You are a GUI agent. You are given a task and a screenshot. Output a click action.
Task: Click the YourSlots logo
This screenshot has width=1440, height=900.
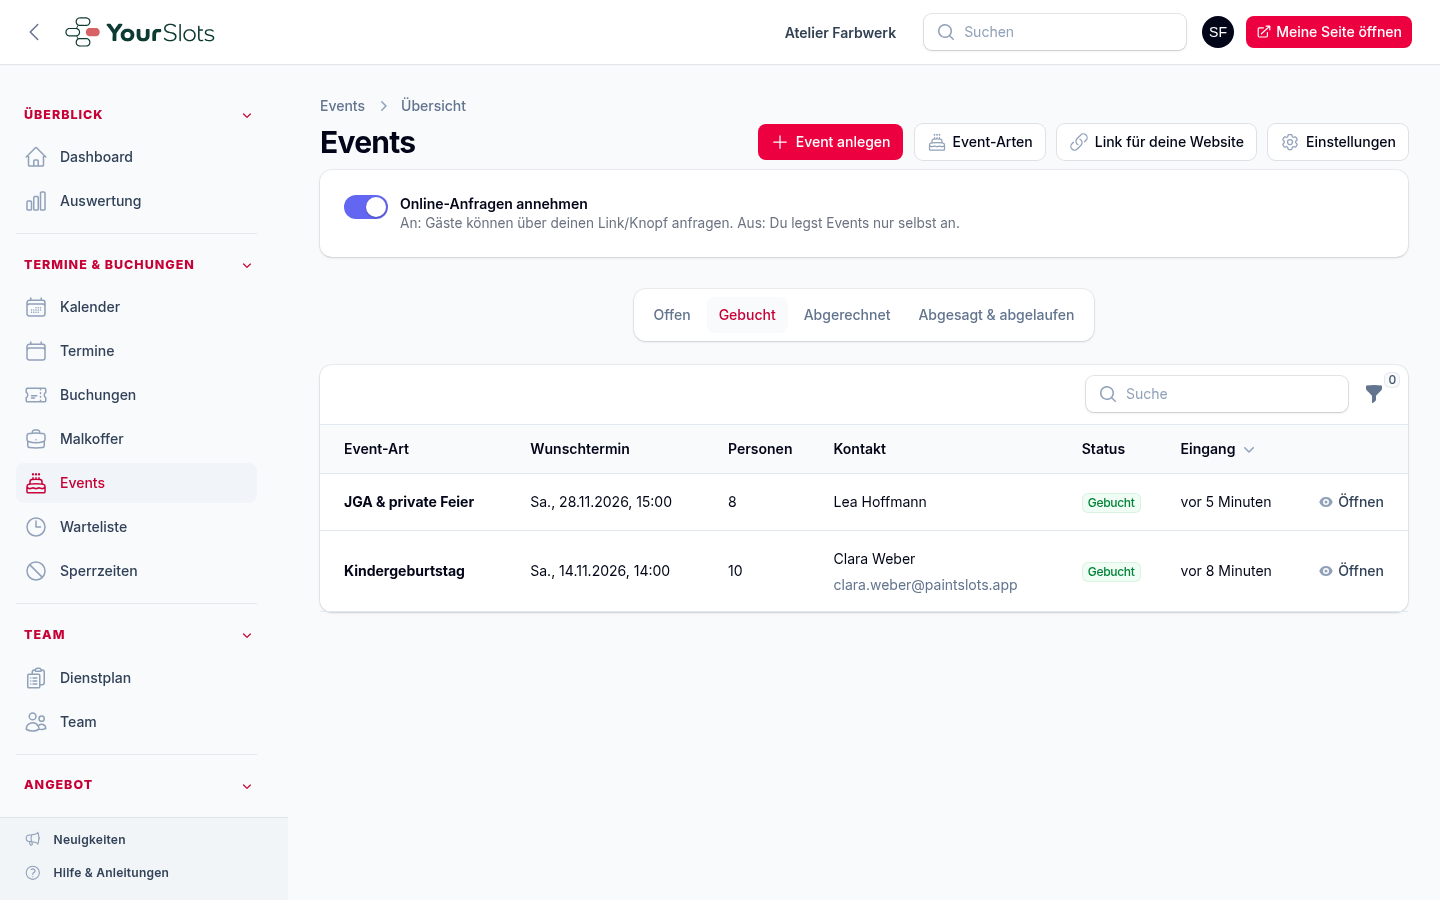coord(140,32)
